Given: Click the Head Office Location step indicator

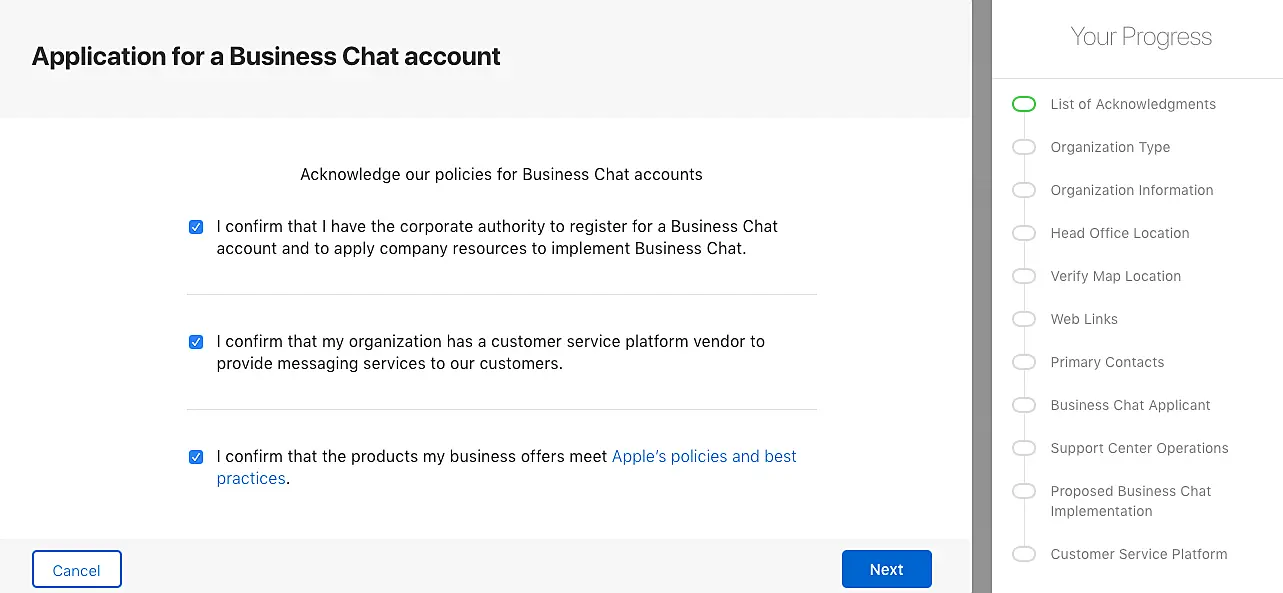Looking at the screenshot, I should point(1023,233).
